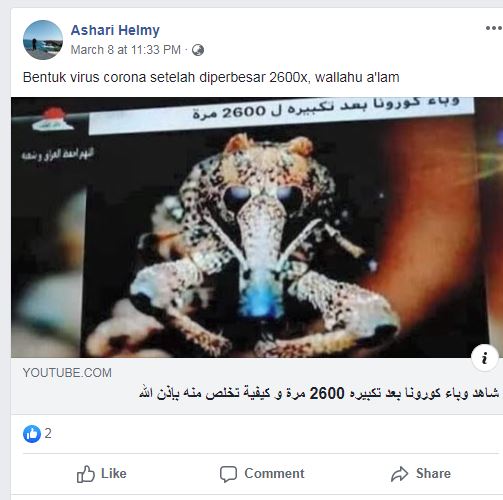Image resolution: width=503 pixels, height=500 pixels.
Task: Click the globe public privacy icon
Action: [x=198, y=50]
